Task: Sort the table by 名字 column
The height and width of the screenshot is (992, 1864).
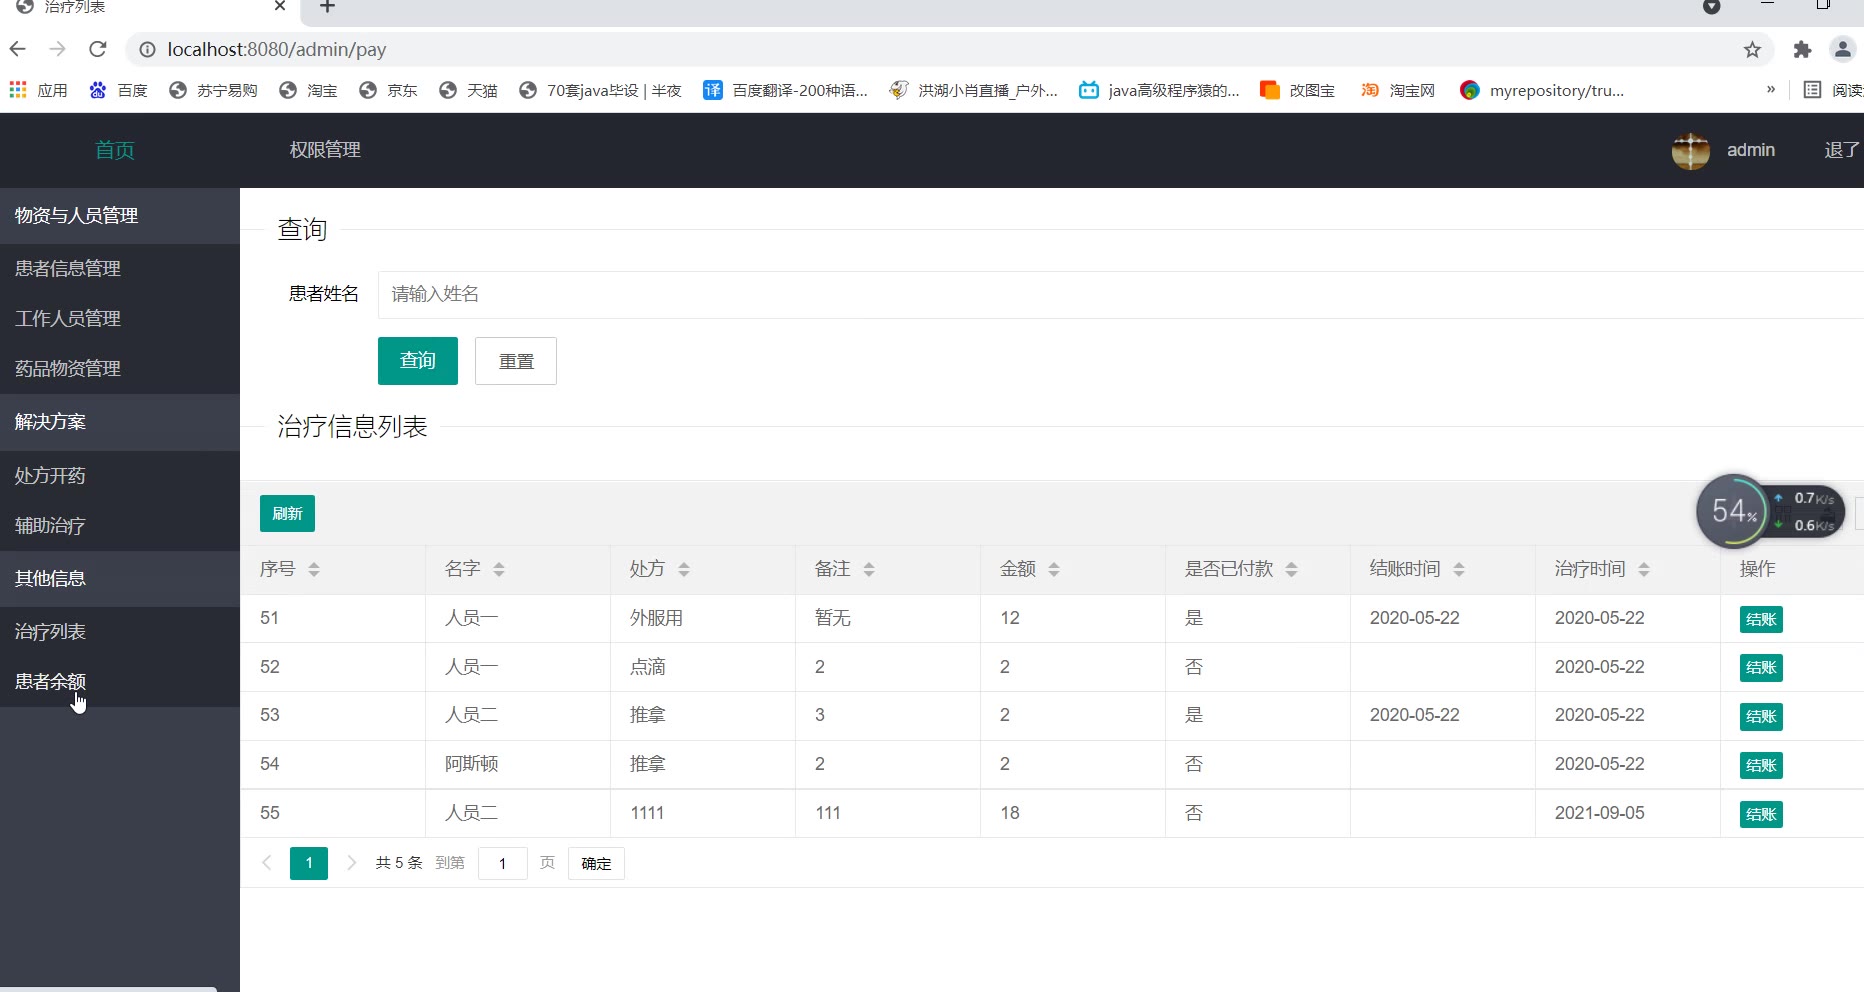Action: tap(499, 569)
